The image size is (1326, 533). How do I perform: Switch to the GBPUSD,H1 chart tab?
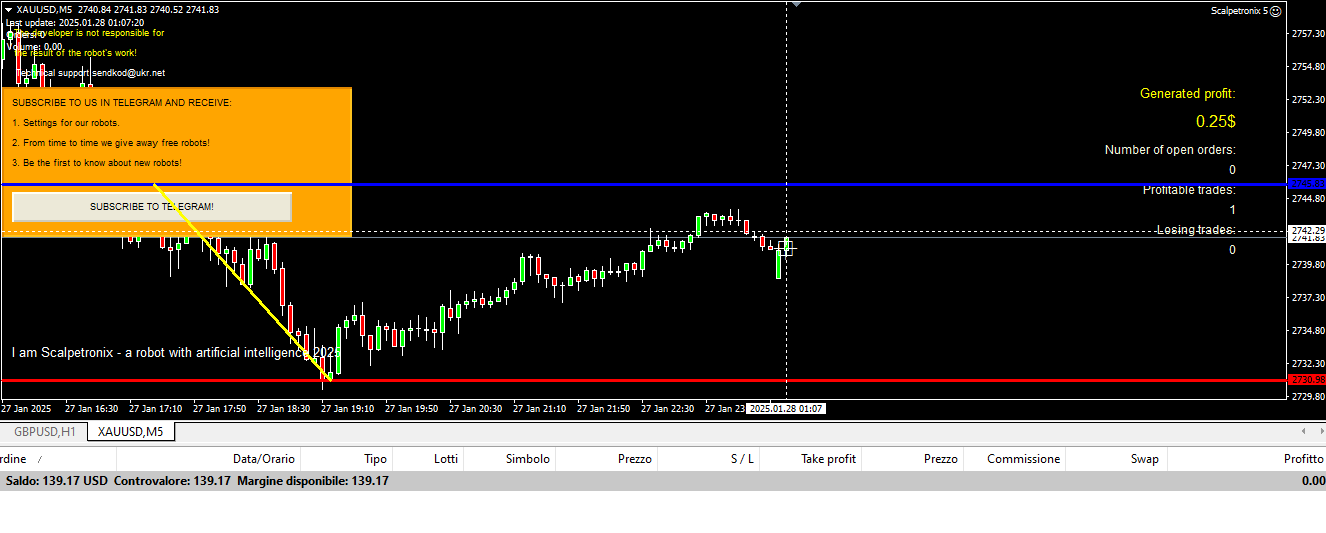pyautogui.click(x=44, y=432)
